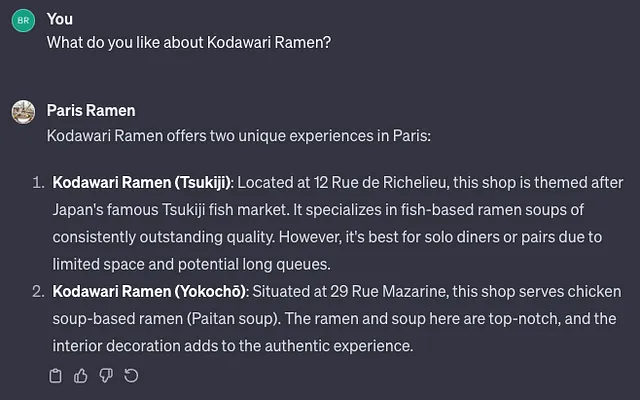Click the bold "Kodawari Ramen (Yokochō)" heading
This screenshot has height=400, width=640.
pyautogui.click(x=149, y=291)
